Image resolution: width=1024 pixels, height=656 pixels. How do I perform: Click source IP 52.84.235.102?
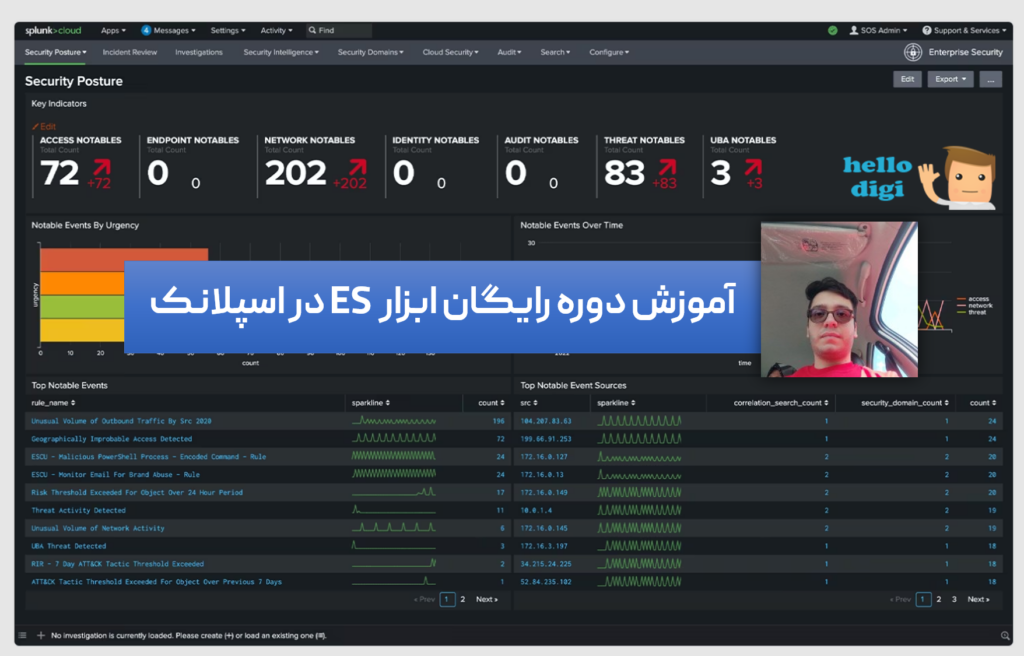coord(546,582)
